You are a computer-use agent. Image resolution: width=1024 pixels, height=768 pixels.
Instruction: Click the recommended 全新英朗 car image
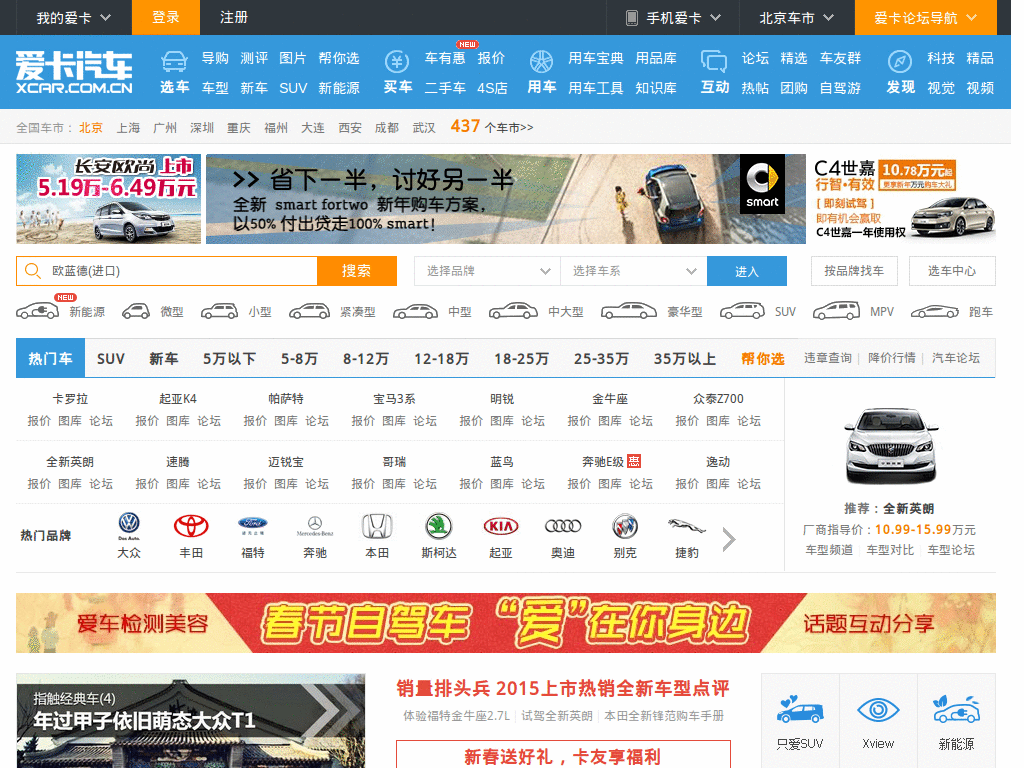coord(891,445)
